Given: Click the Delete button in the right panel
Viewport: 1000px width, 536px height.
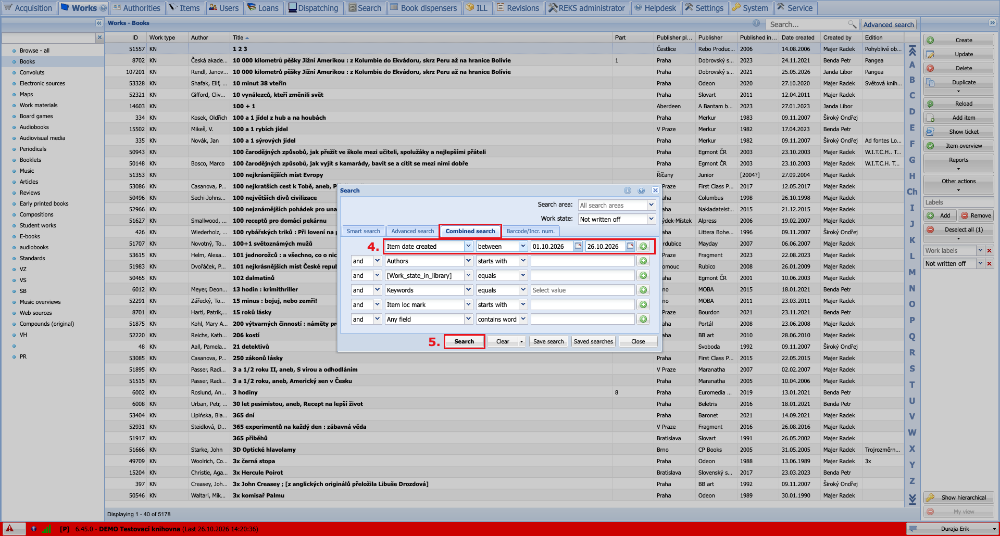Looking at the screenshot, I should tap(959, 68).
